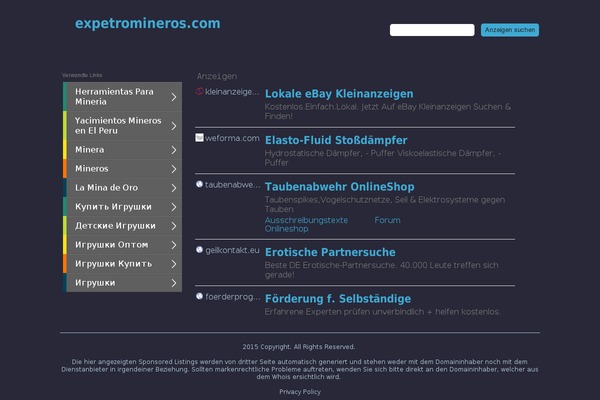Click the foerderprog... domain text

(233, 297)
